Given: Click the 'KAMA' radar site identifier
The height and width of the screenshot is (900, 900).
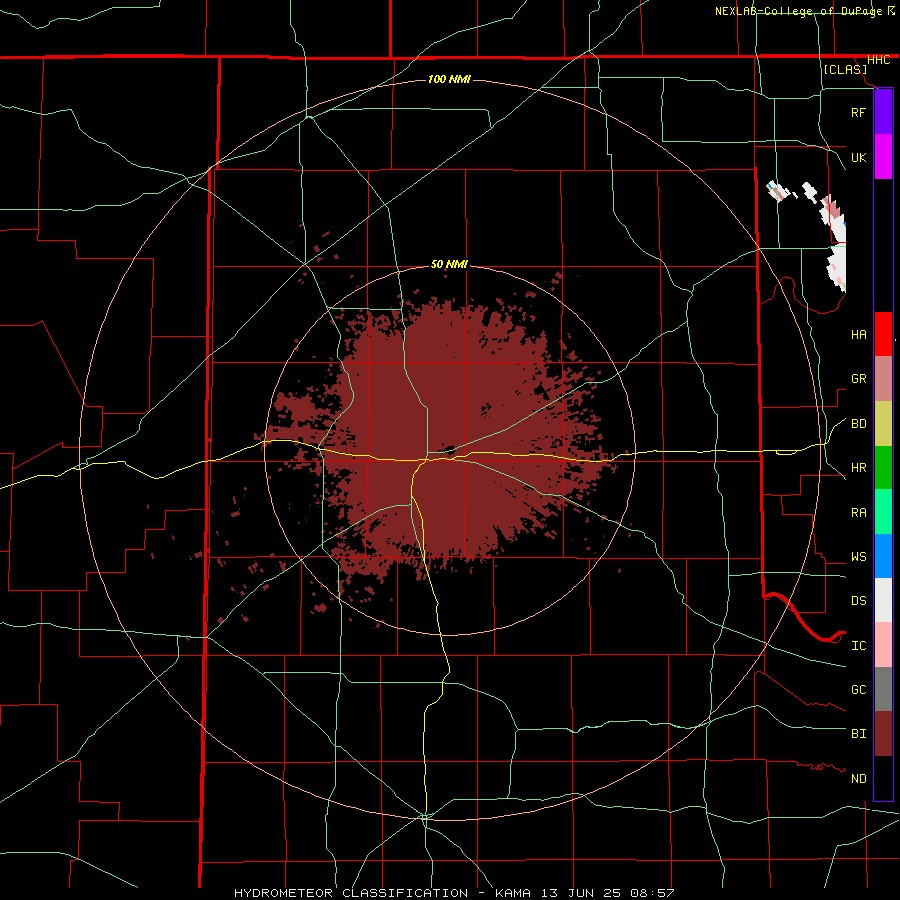Looking at the screenshot, I should coord(513,893).
